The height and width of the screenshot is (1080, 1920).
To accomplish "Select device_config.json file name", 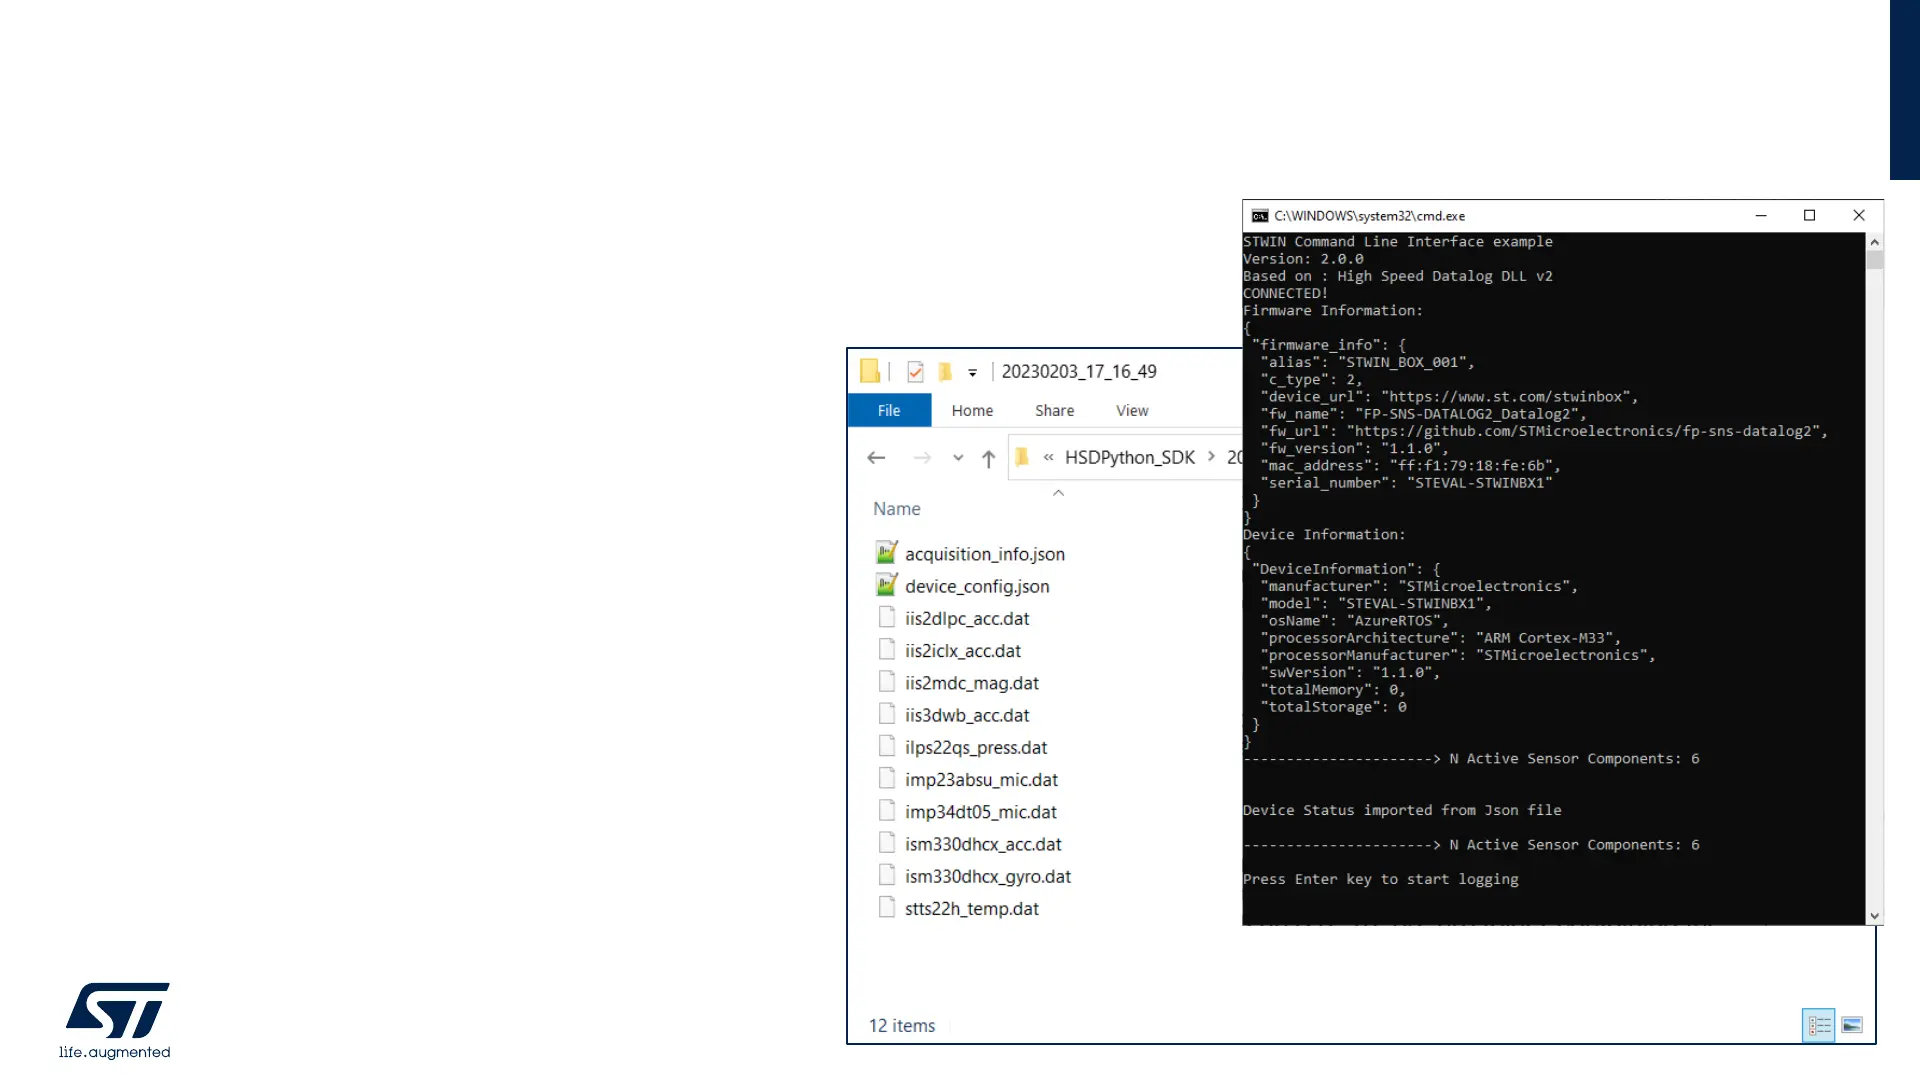I will coord(977,586).
